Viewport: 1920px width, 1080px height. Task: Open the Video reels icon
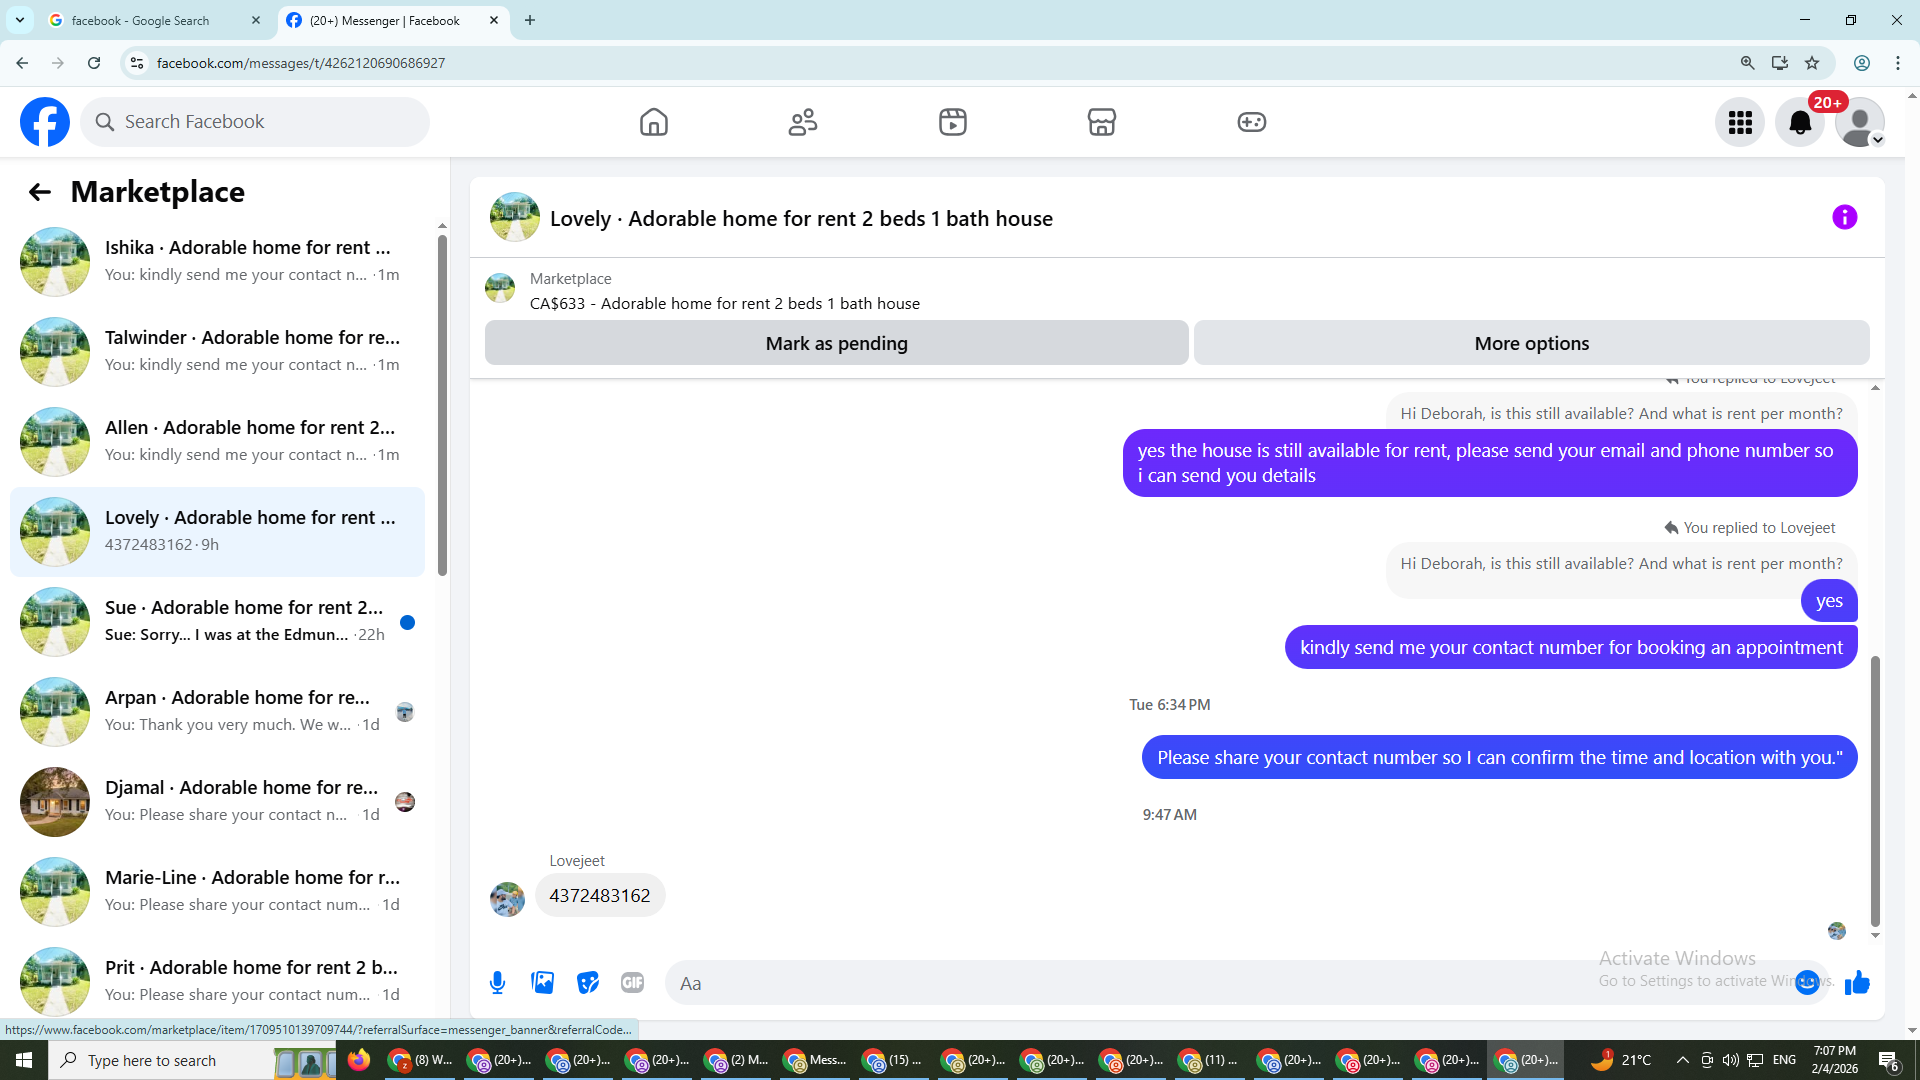[952, 122]
